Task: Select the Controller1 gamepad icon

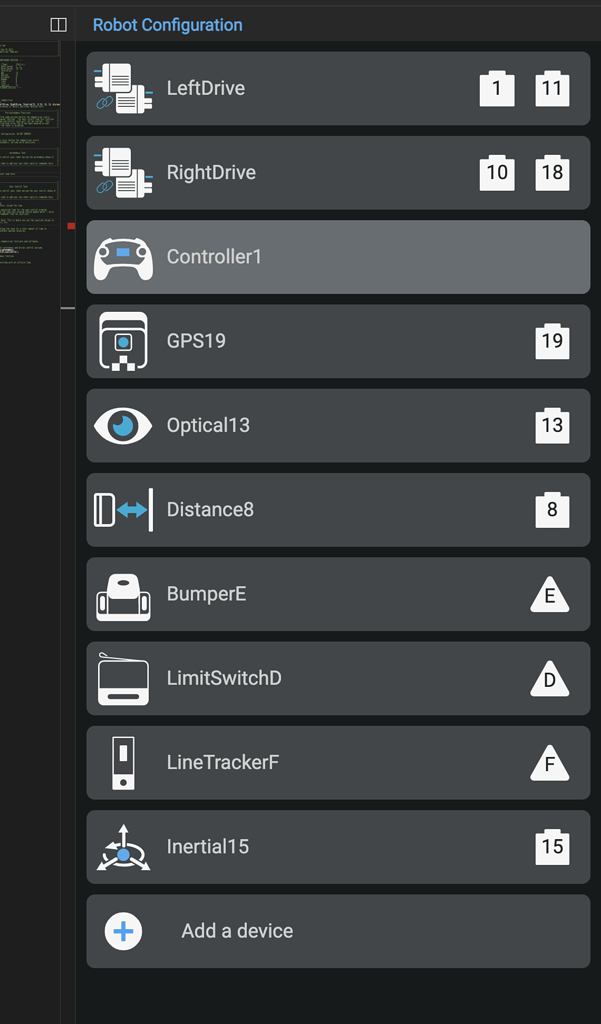Action: click(123, 257)
